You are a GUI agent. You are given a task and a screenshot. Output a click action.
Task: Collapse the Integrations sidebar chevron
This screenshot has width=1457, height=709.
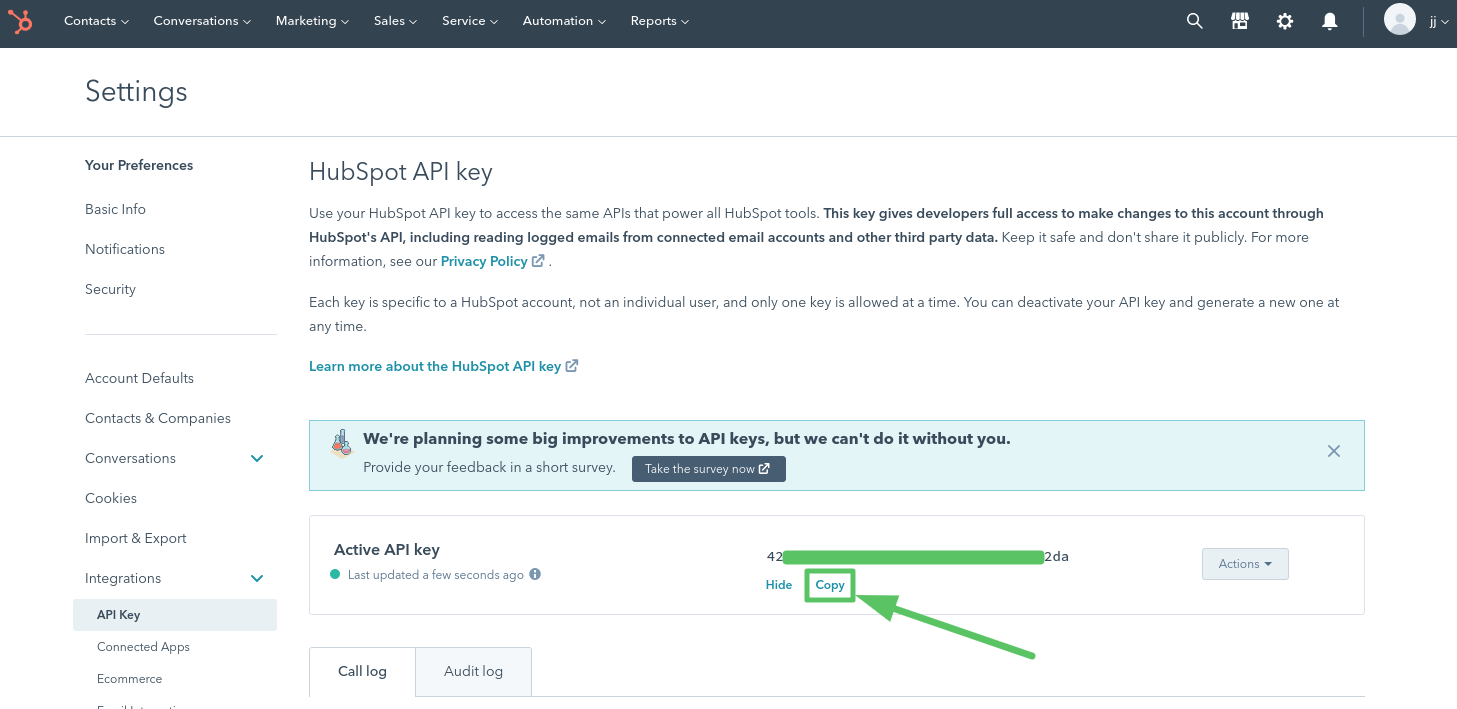click(x=257, y=578)
